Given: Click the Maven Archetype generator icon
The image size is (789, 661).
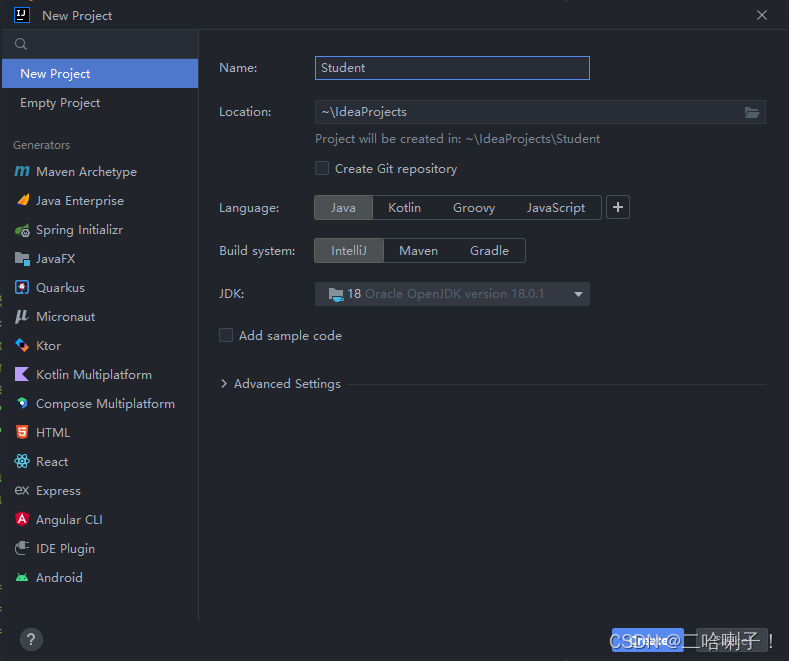Looking at the screenshot, I should [22, 172].
